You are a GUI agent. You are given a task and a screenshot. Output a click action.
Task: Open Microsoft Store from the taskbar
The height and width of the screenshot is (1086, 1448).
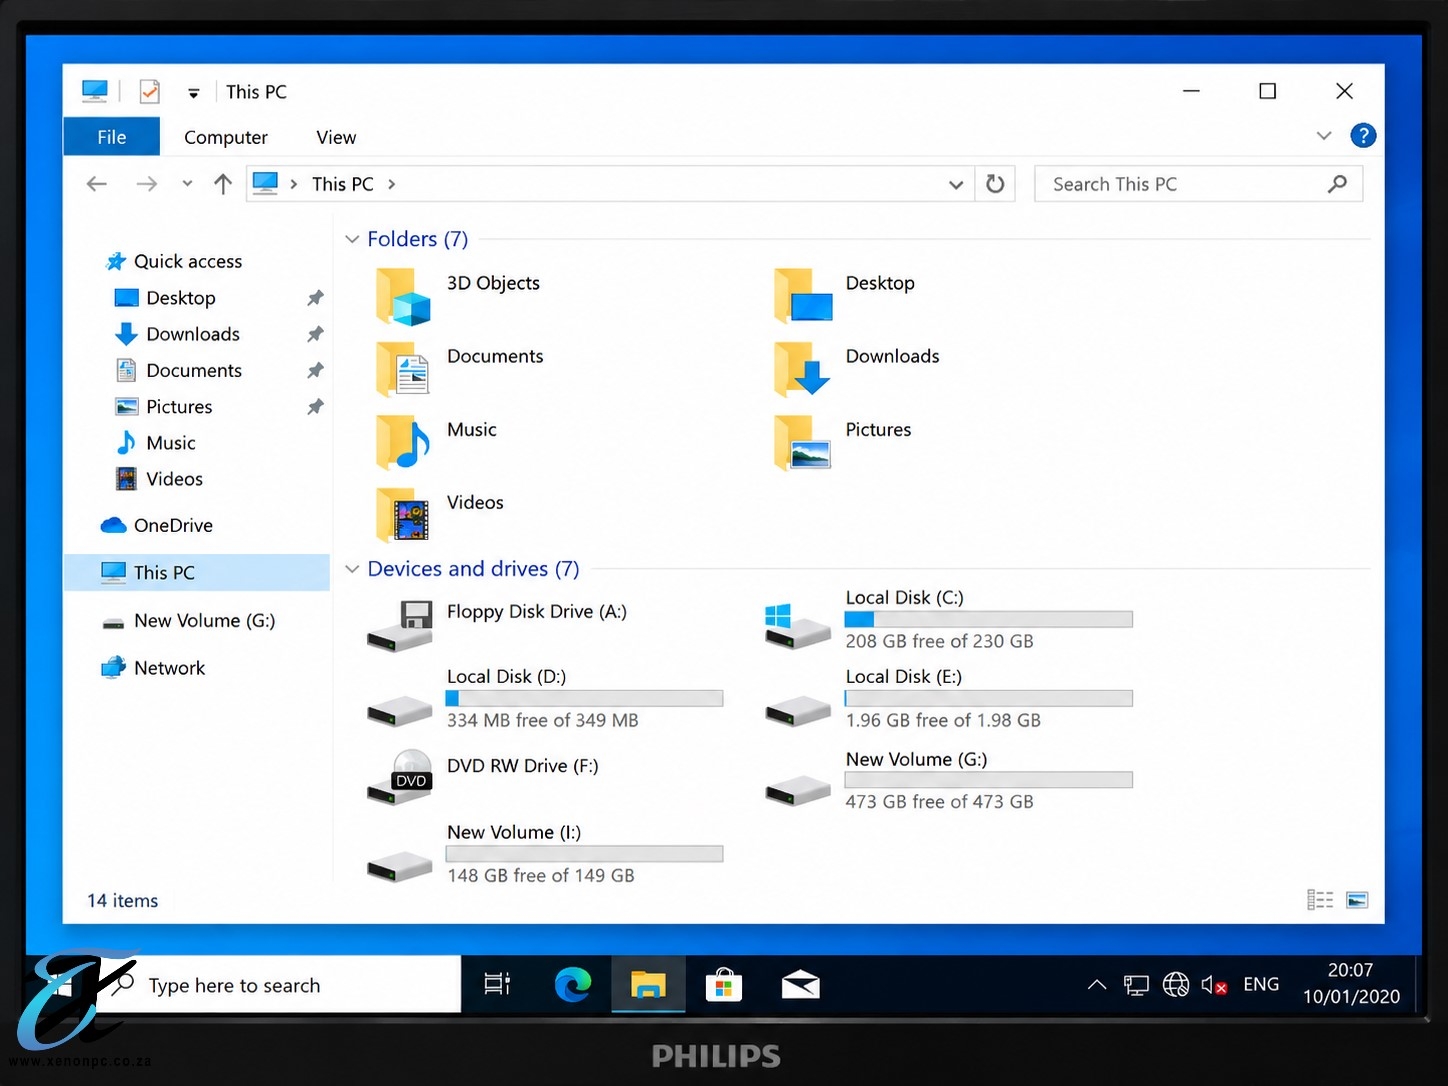[724, 985]
